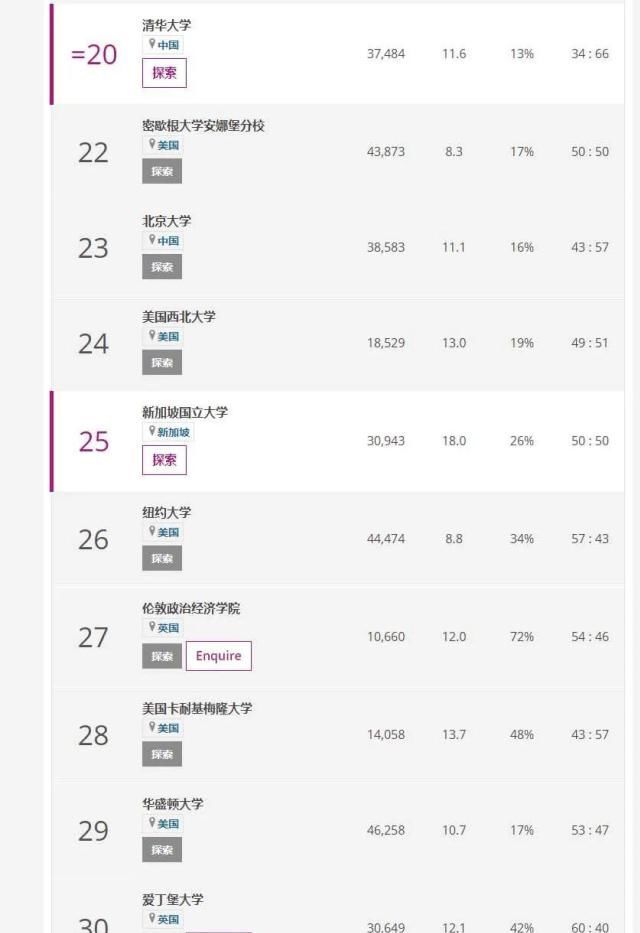This screenshot has height=933, width=640.
Task: Click the location pin icon under 清华大学
Action: 152,44
